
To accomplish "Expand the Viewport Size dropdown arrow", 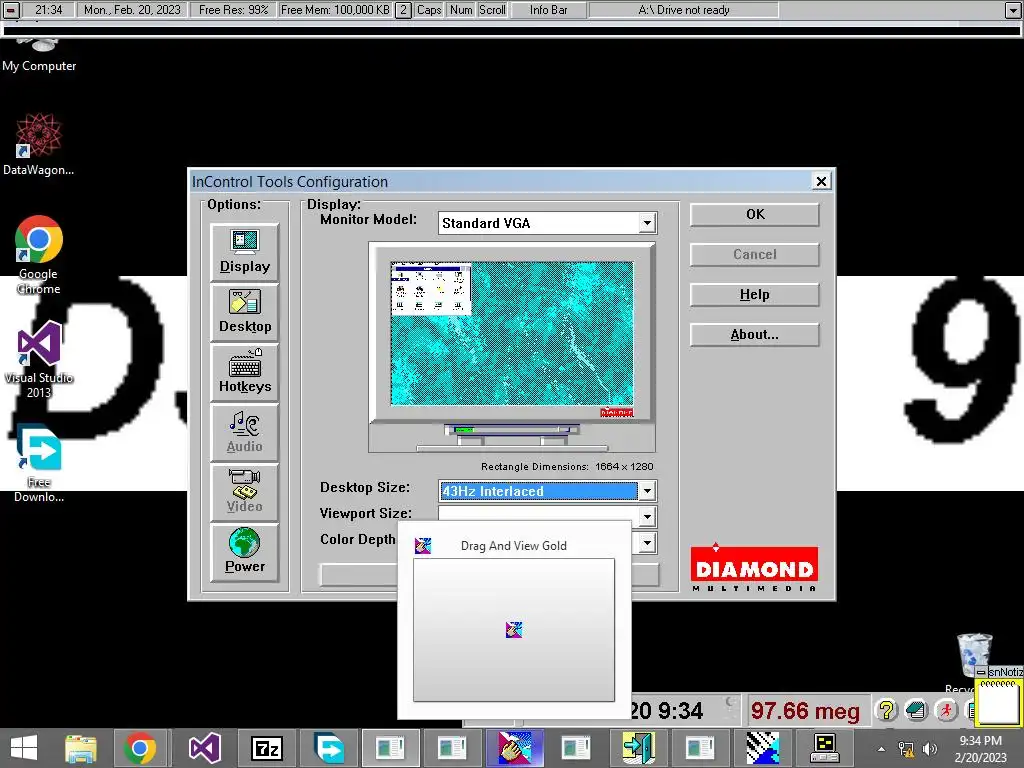I will (x=647, y=517).
